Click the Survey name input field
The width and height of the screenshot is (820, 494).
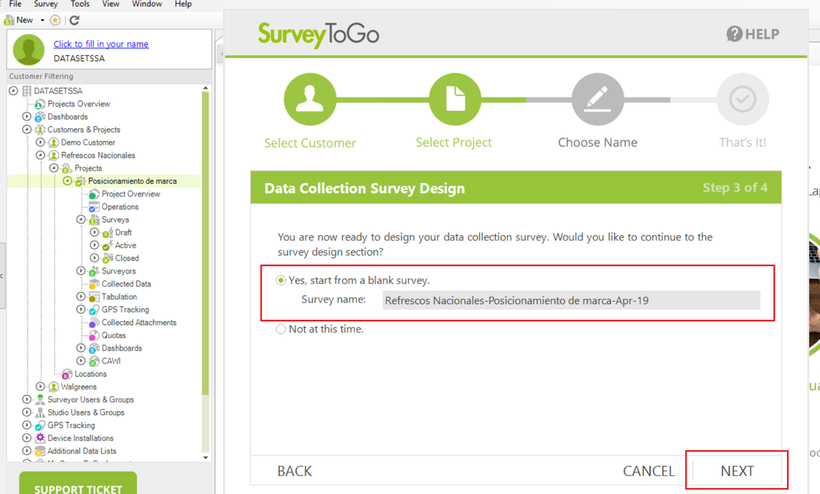(x=571, y=301)
